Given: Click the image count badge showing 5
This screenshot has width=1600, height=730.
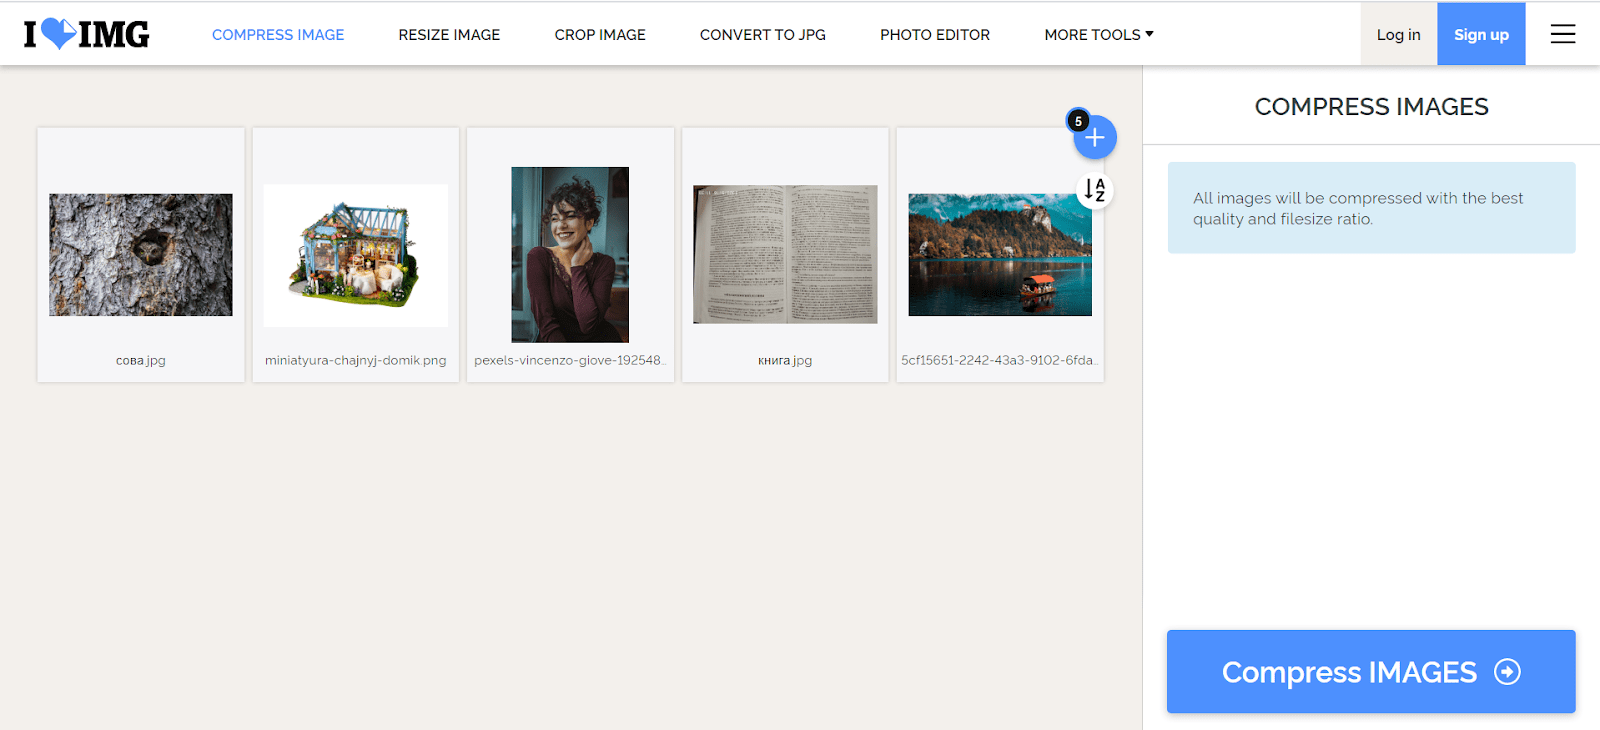Looking at the screenshot, I should 1078,121.
